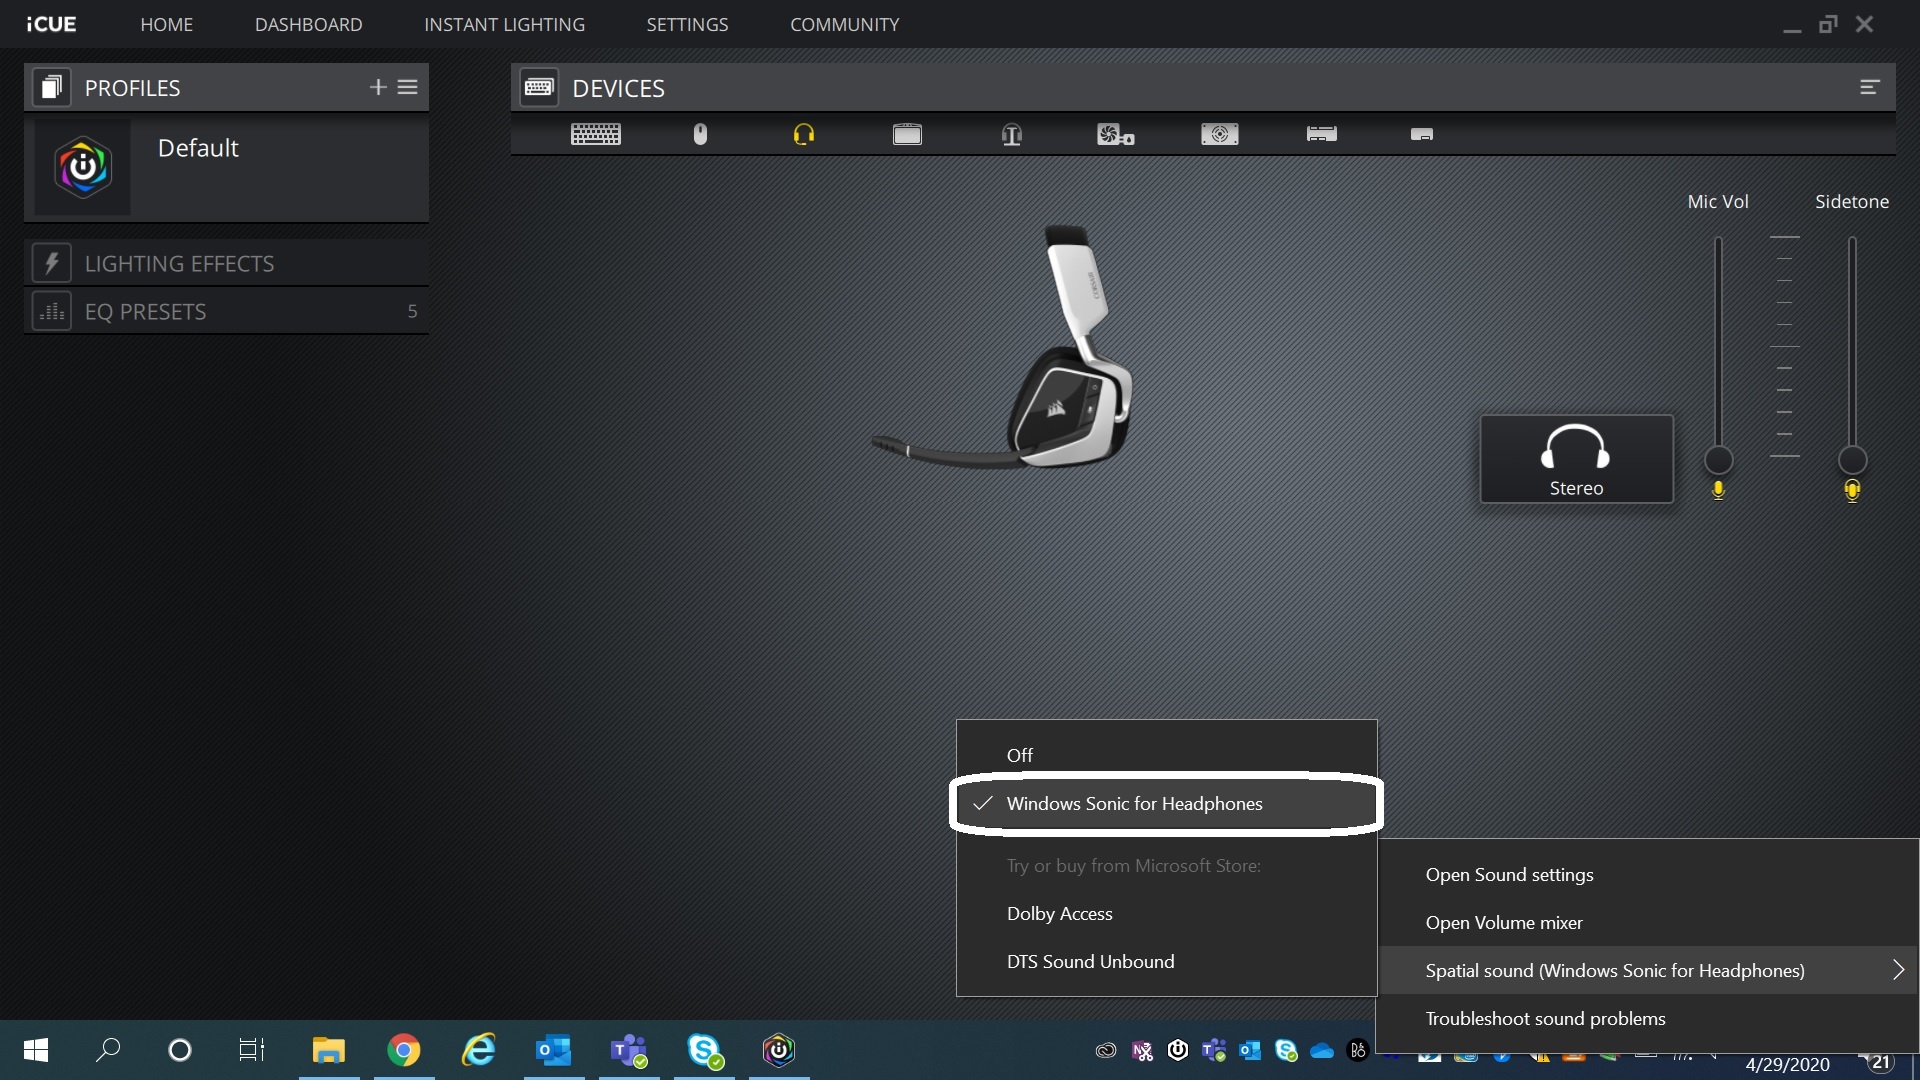Click the Devices panel keyboard icon

click(539, 87)
